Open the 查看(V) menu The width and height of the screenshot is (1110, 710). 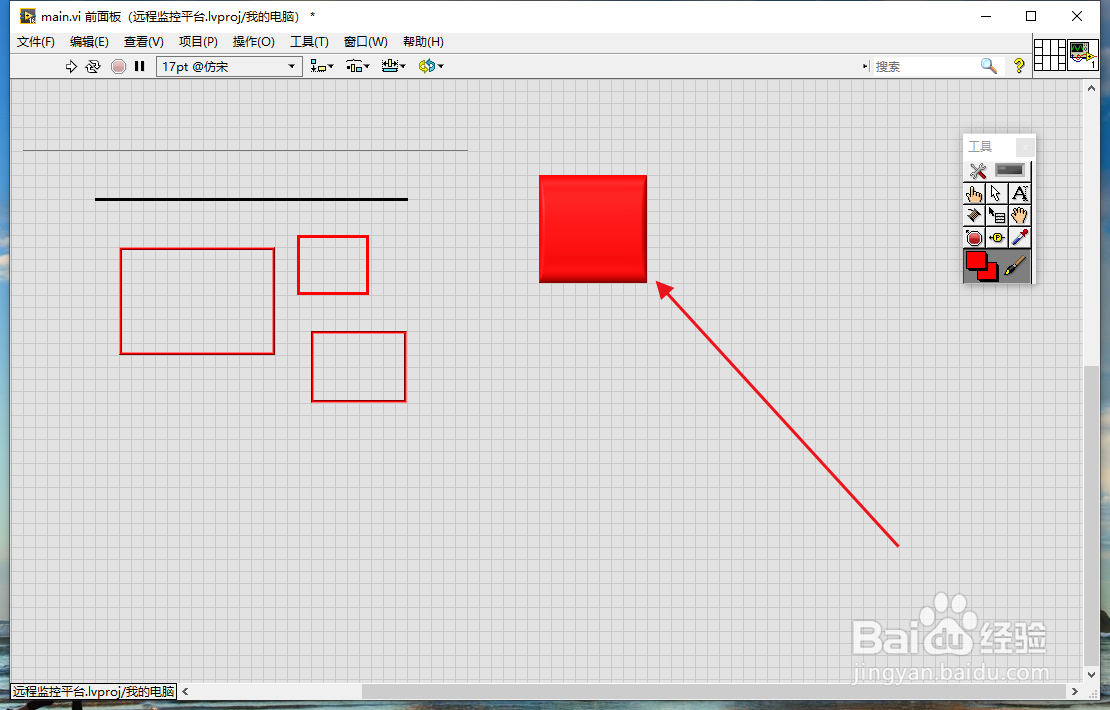[144, 42]
